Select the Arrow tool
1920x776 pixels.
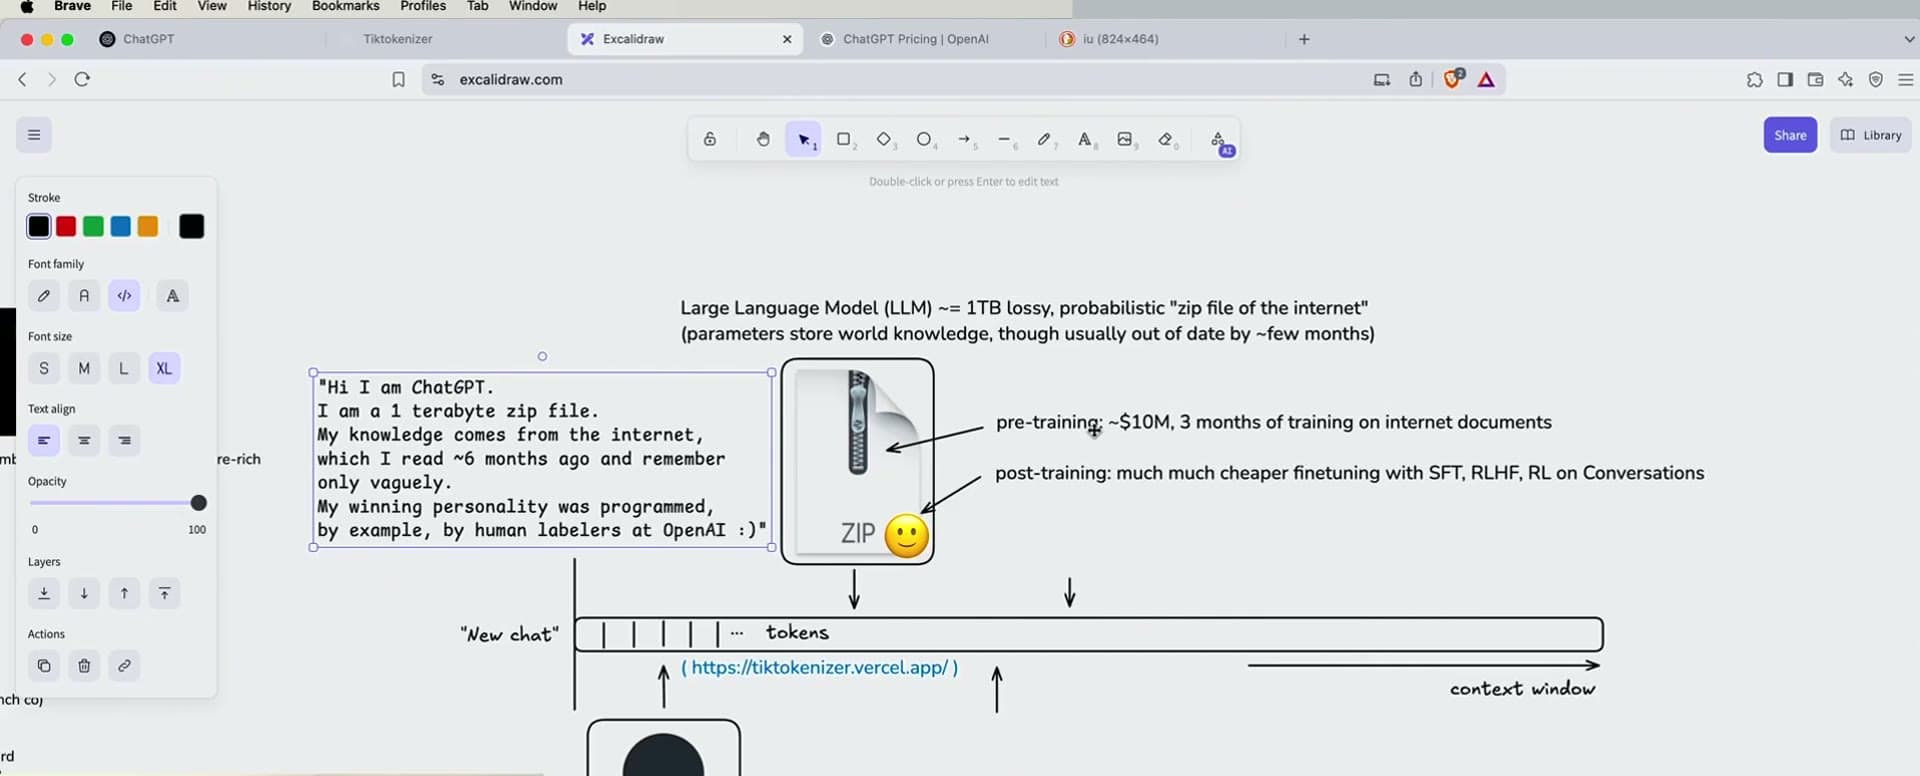tap(964, 140)
